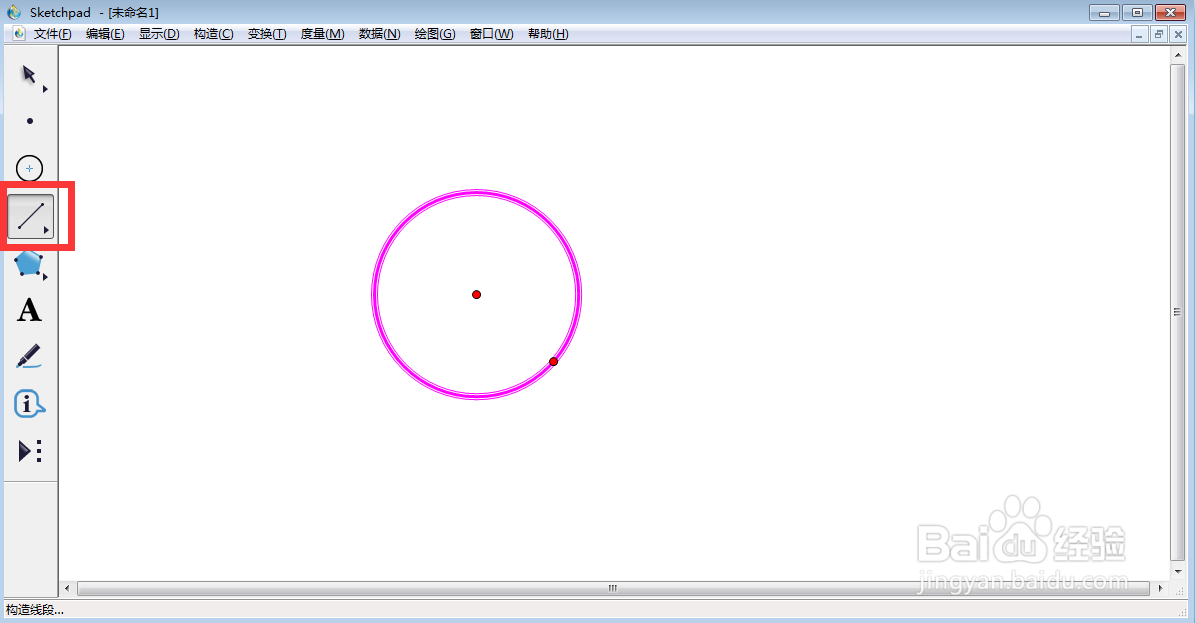This screenshot has height=623, width=1195.
Task: Open the 帮助(H) menu
Action: click(548, 34)
